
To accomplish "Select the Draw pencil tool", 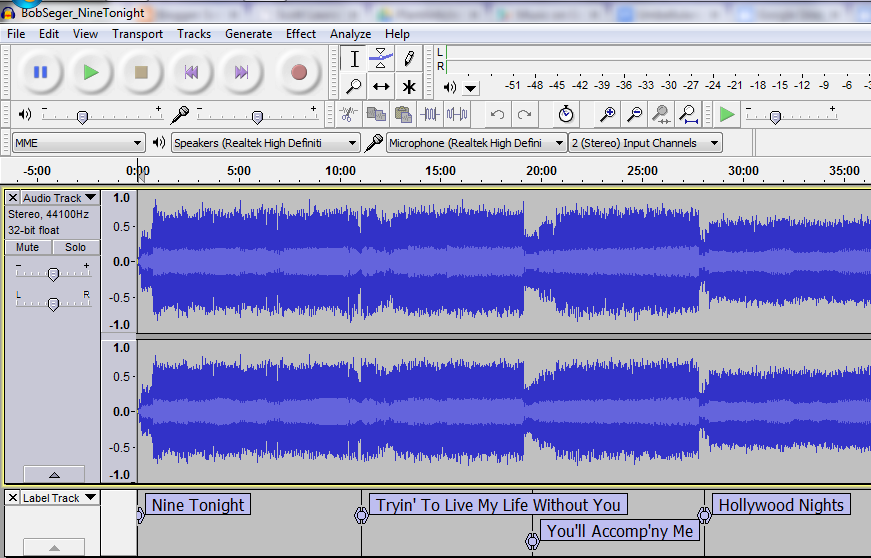I will (409, 59).
